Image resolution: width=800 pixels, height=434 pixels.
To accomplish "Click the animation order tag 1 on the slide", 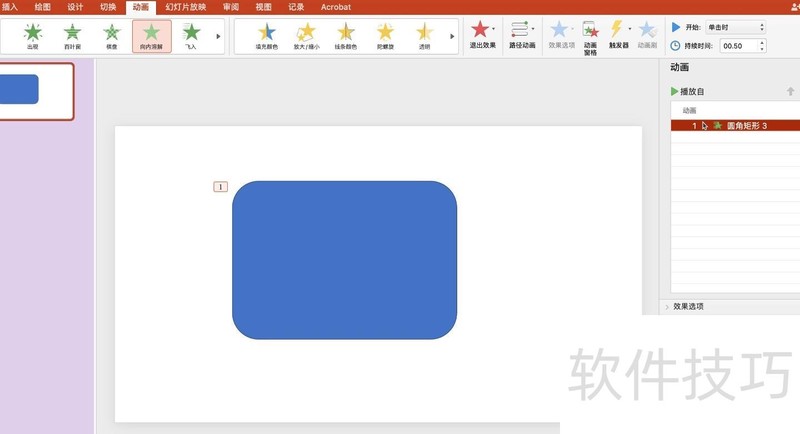I will tap(220, 187).
